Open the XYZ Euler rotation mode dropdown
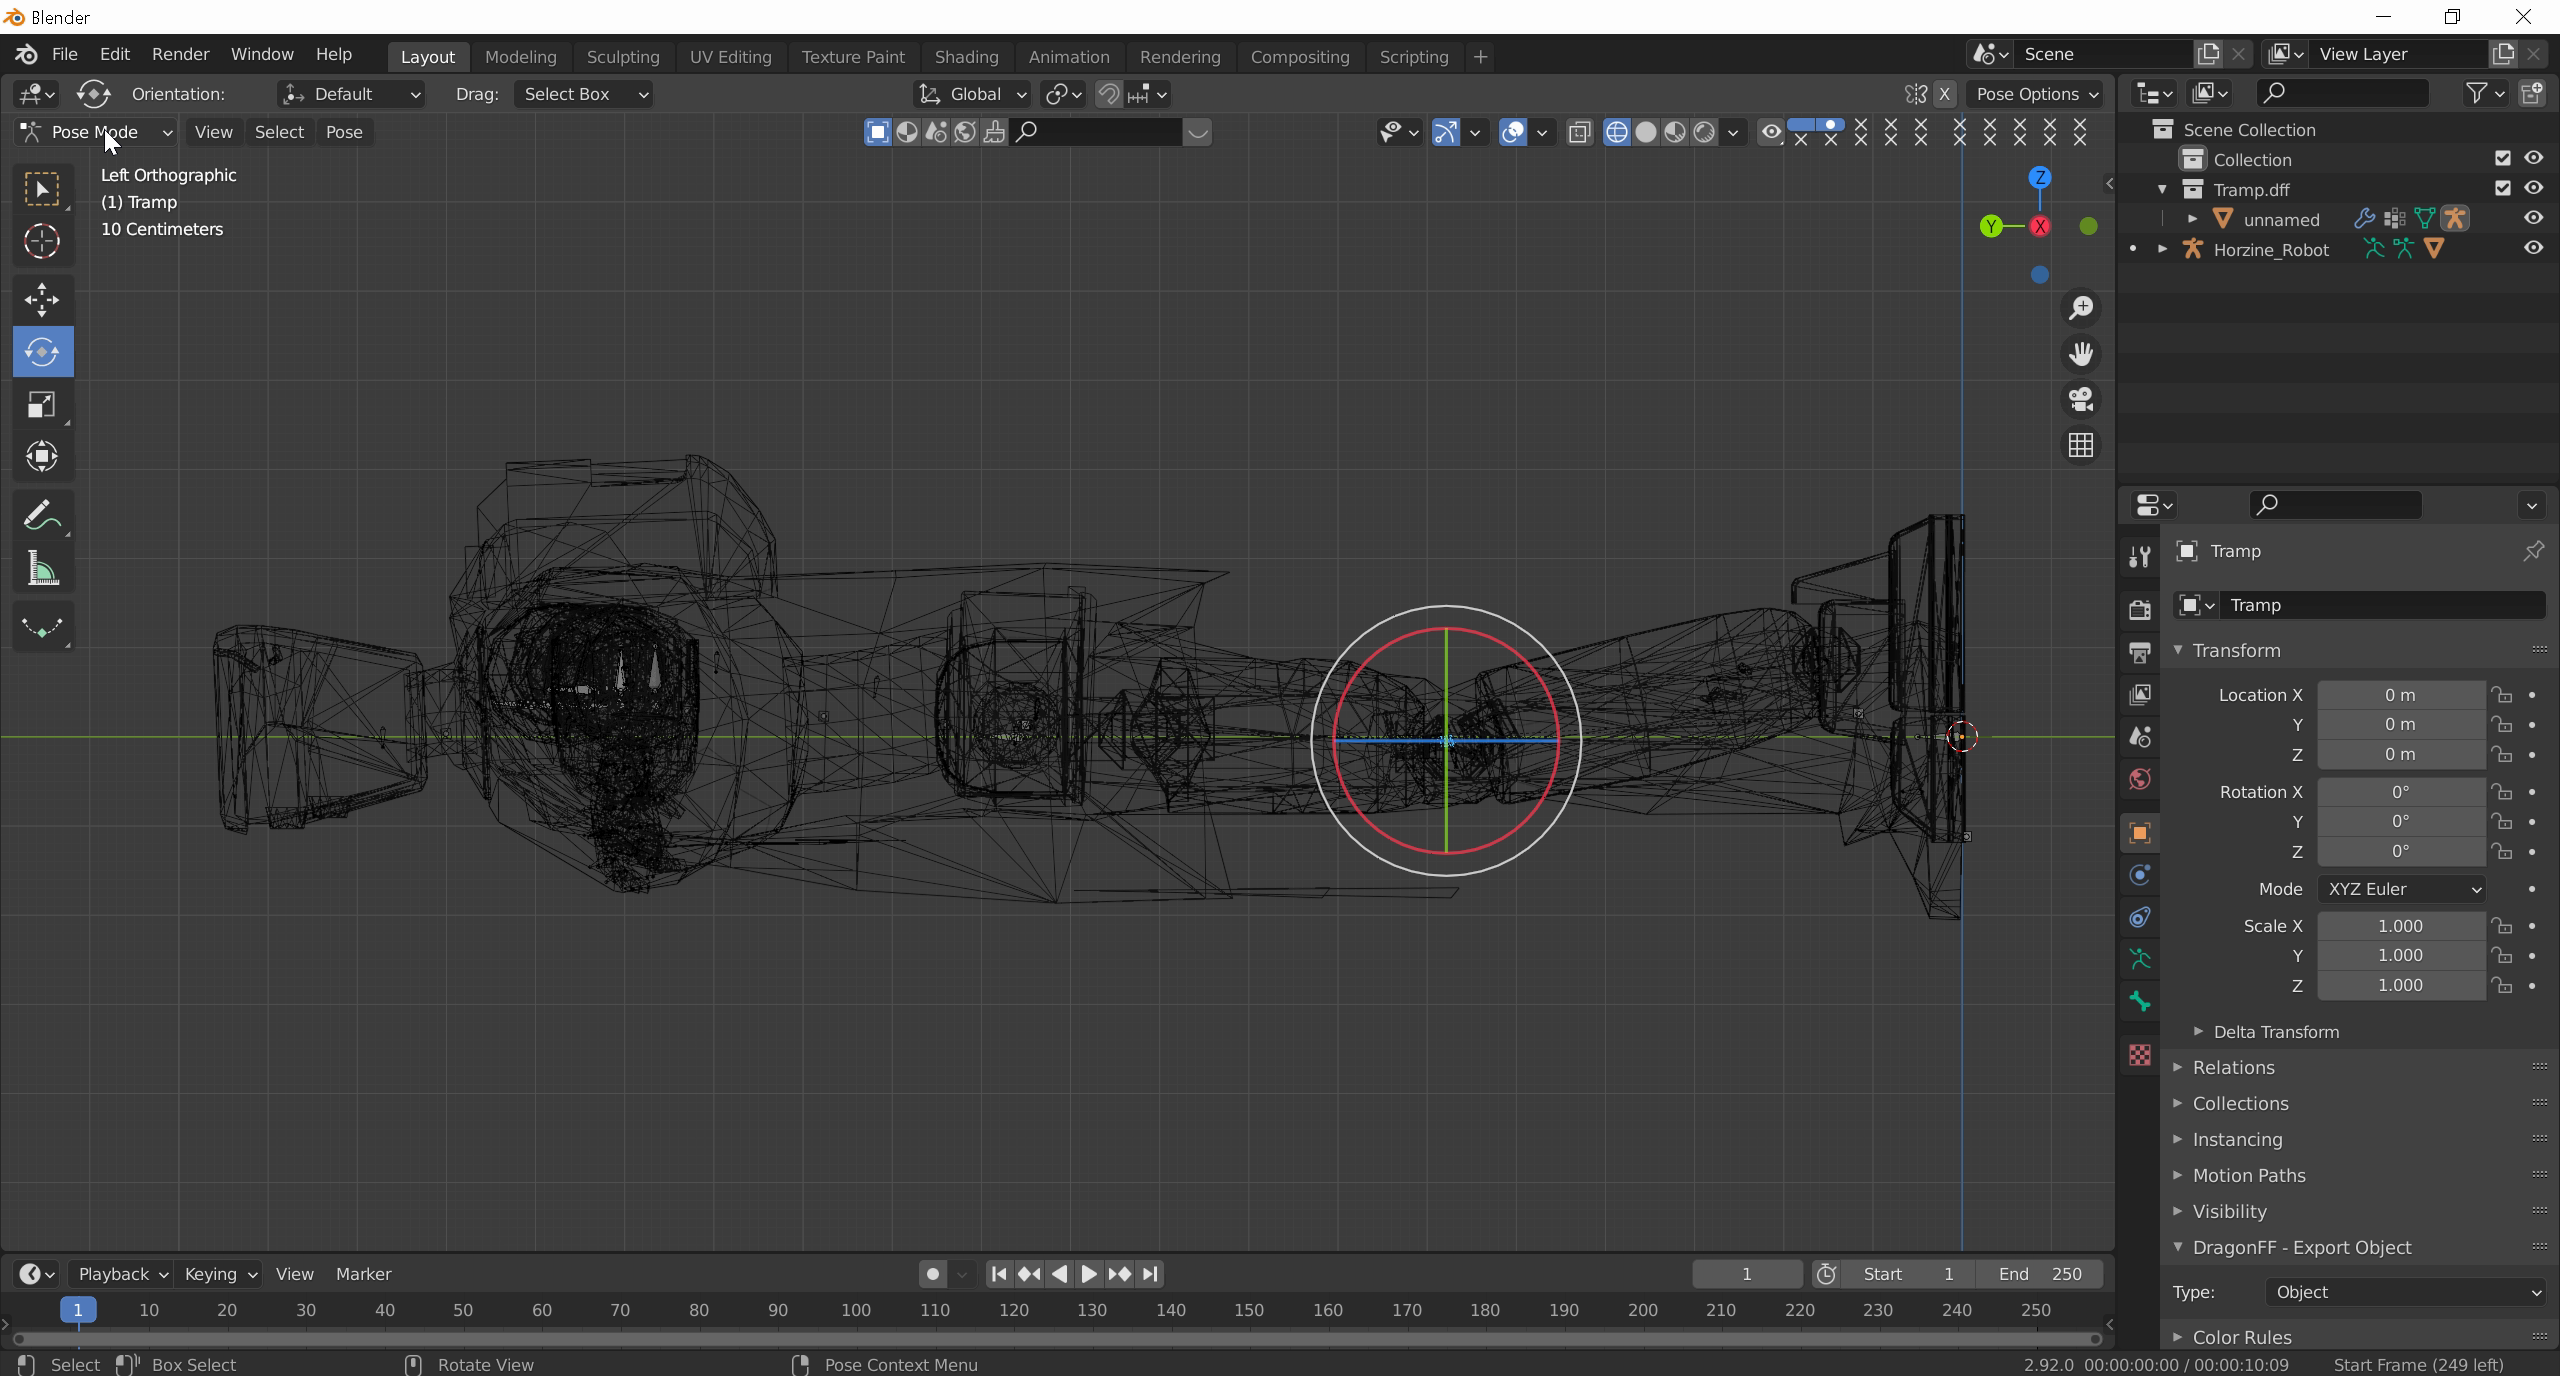The height and width of the screenshot is (1376, 2560). tap(2401, 889)
